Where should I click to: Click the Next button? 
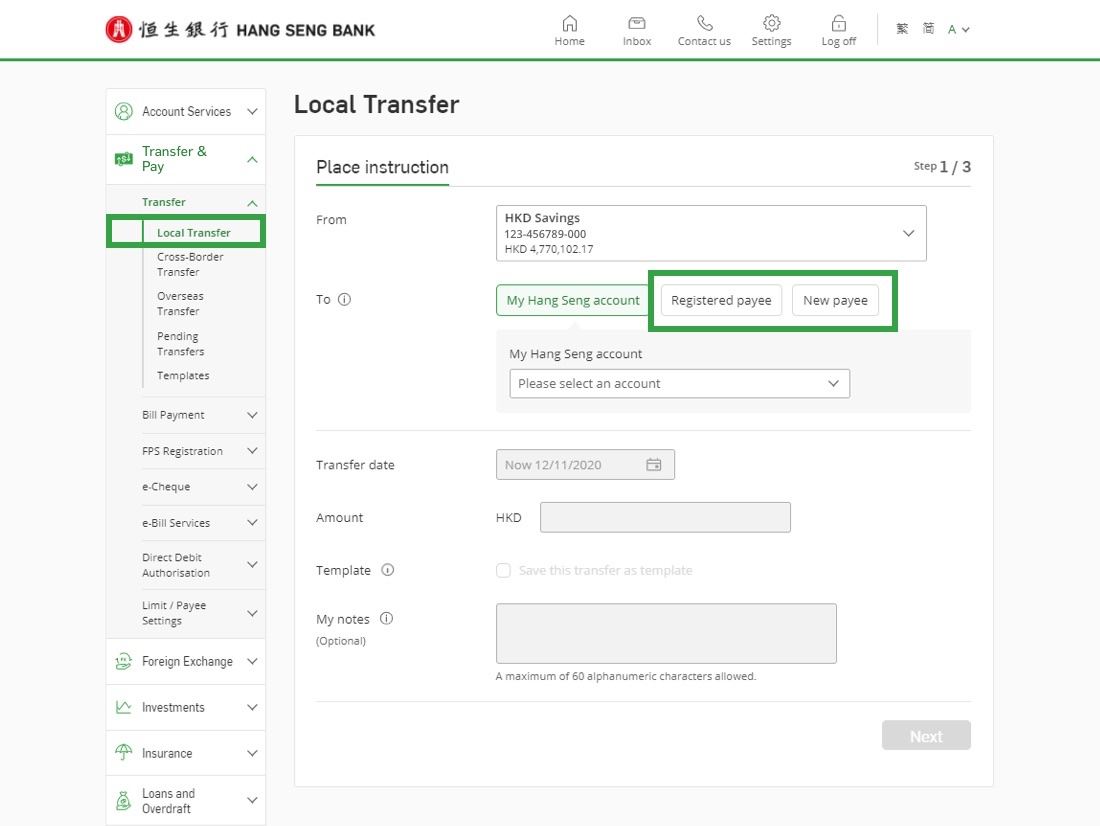pos(925,736)
